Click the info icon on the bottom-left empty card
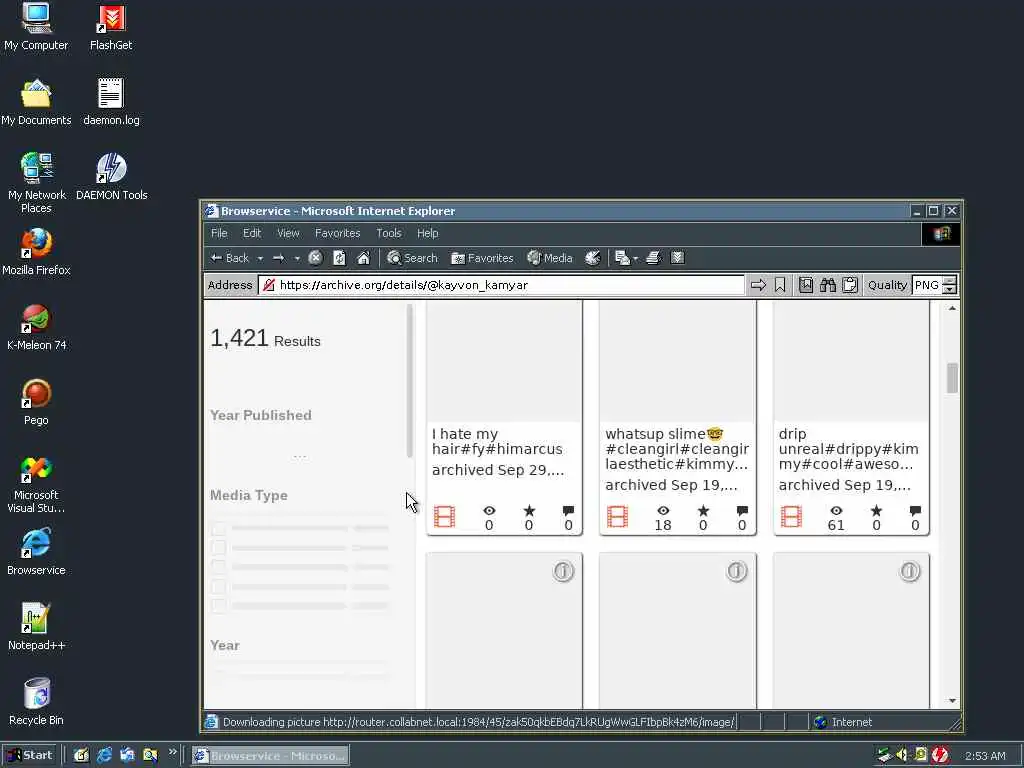The image size is (1024, 768). click(563, 571)
